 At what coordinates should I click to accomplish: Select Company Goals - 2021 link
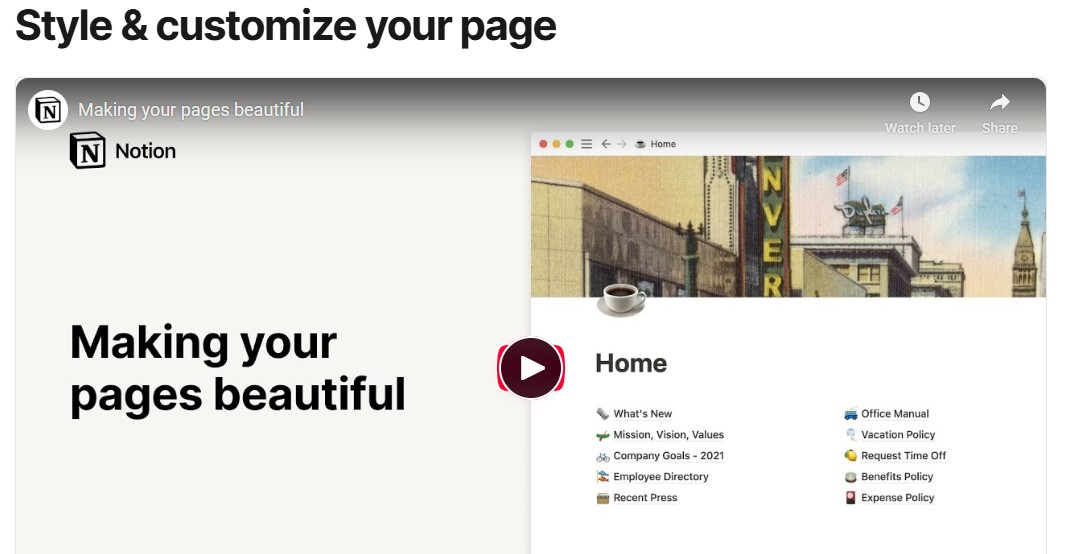pyautogui.click(x=668, y=456)
